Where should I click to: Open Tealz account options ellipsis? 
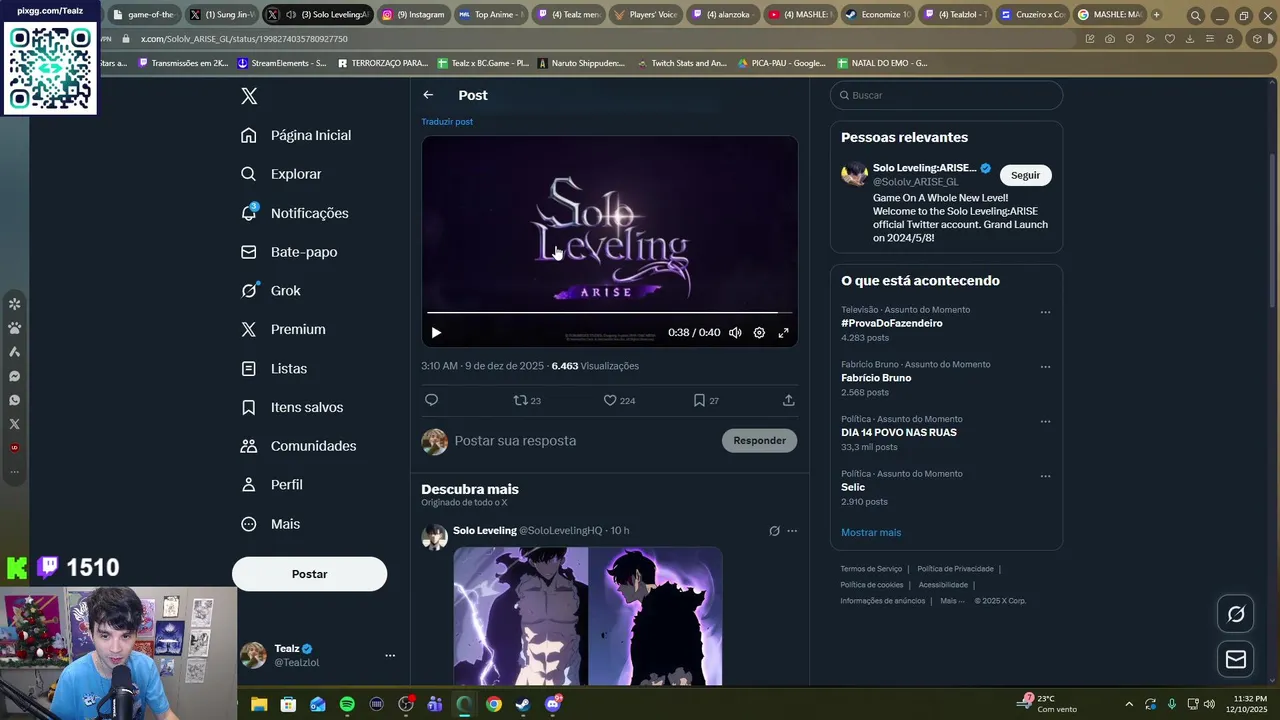390,656
